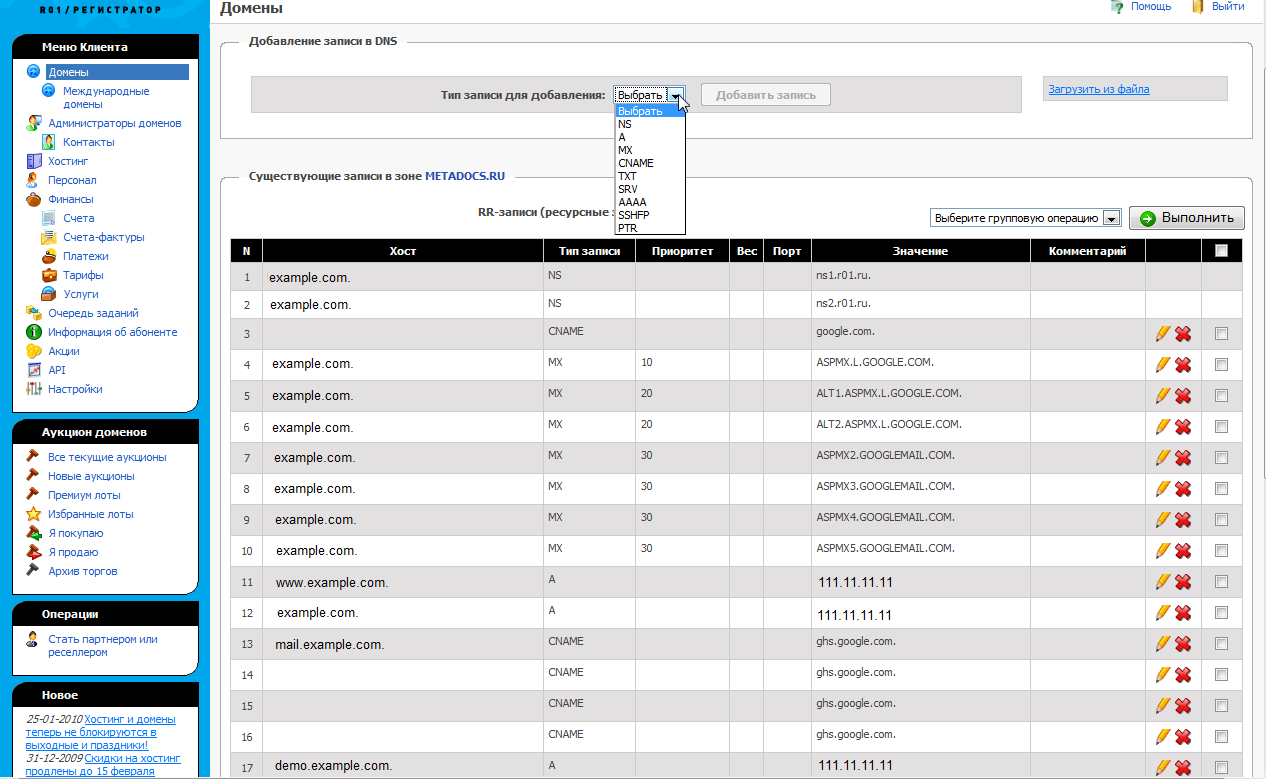Select MX in record type list
This screenshot has width=1266, height=779.
[x=650, y=150]
